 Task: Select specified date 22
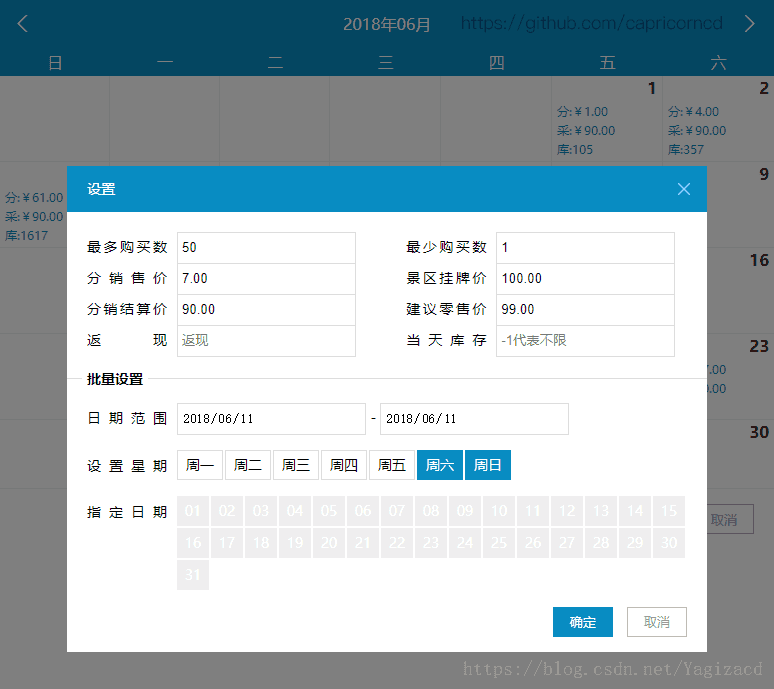click(397, 543)
